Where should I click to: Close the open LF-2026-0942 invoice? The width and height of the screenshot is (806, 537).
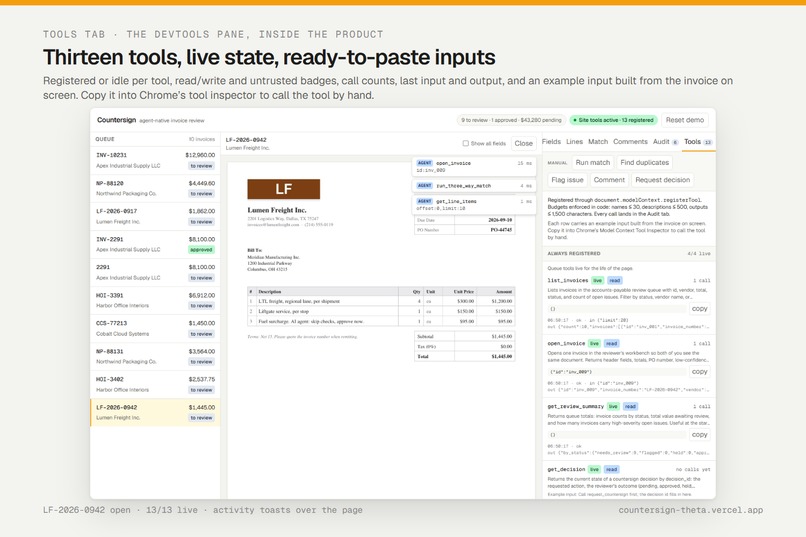pos(523,143)
